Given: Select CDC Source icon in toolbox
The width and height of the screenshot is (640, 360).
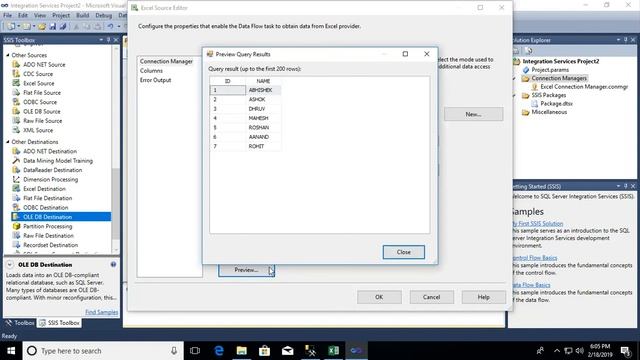Looking at the screenshot, I should pyautogui.click(x=16, y=74).
